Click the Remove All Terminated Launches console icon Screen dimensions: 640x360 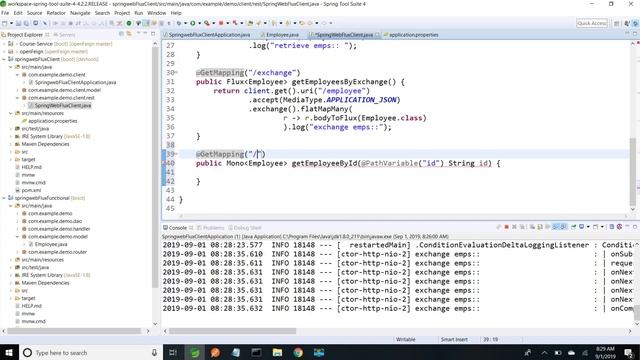point(522,227)
